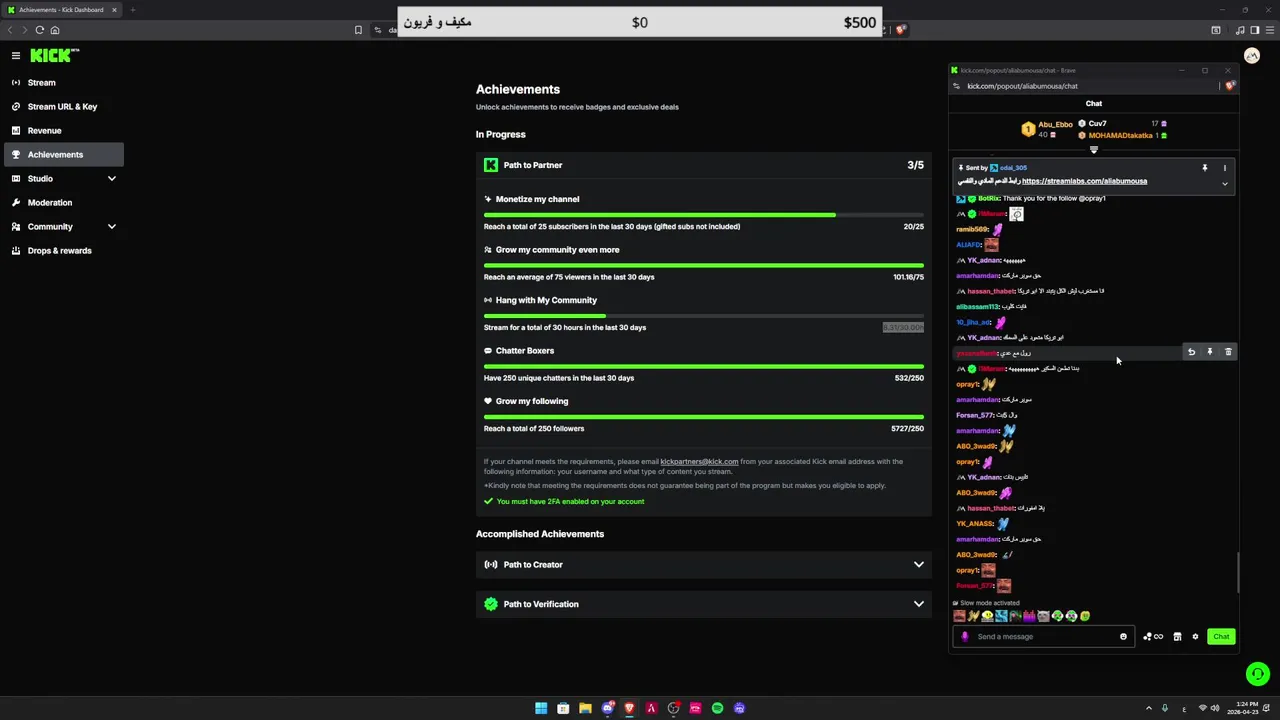Click the Slow mode activated notice
Image resolution: width=1280 pixels, height=720 pixels.
(986, 603)
